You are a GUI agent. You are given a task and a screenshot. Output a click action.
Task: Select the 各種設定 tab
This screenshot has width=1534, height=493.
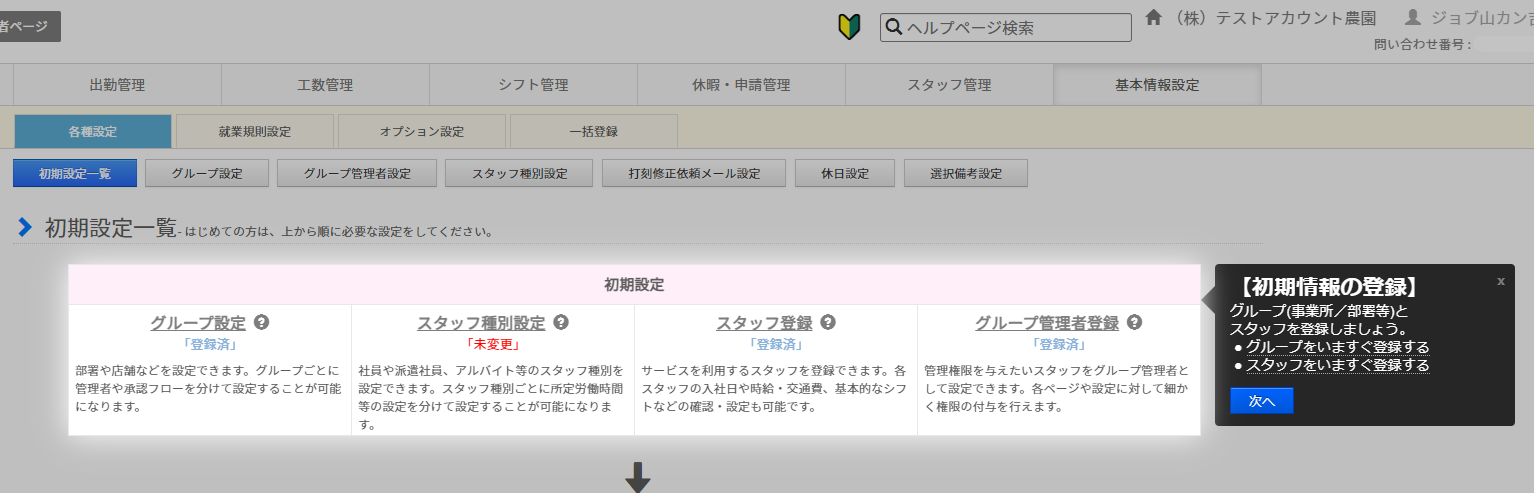[x=93, y=131]
